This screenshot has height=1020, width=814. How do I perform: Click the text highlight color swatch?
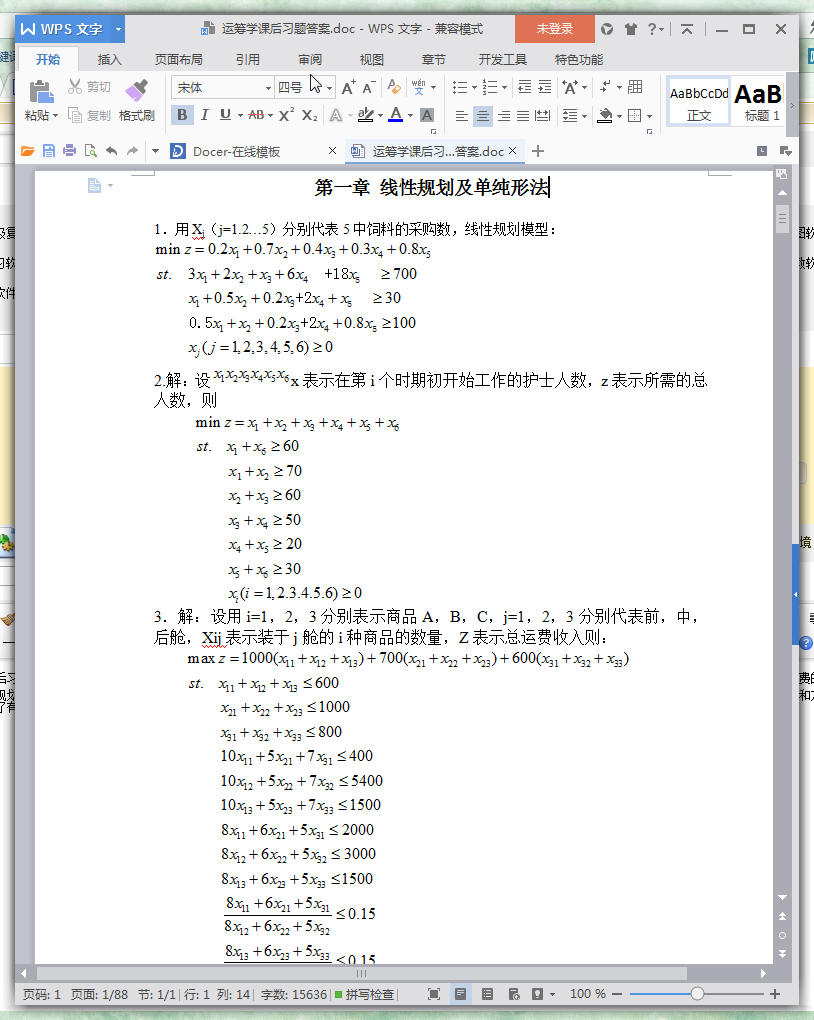366,115
